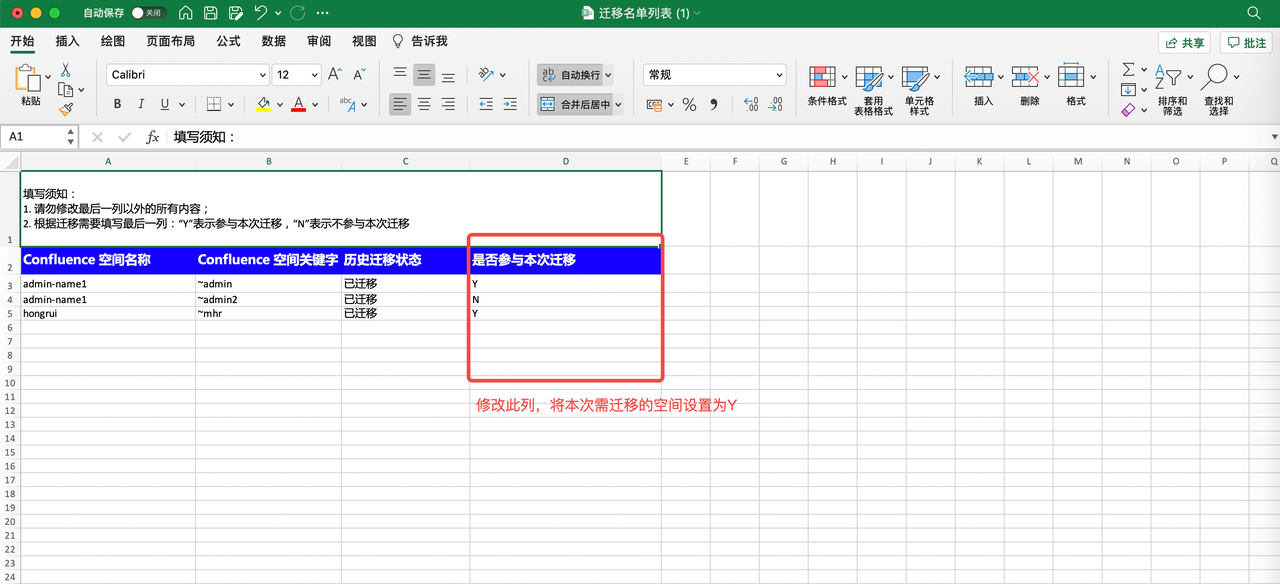Screen dimensions: 1280x584
Task: Increase decimal places
Action: tap(751, 104)
